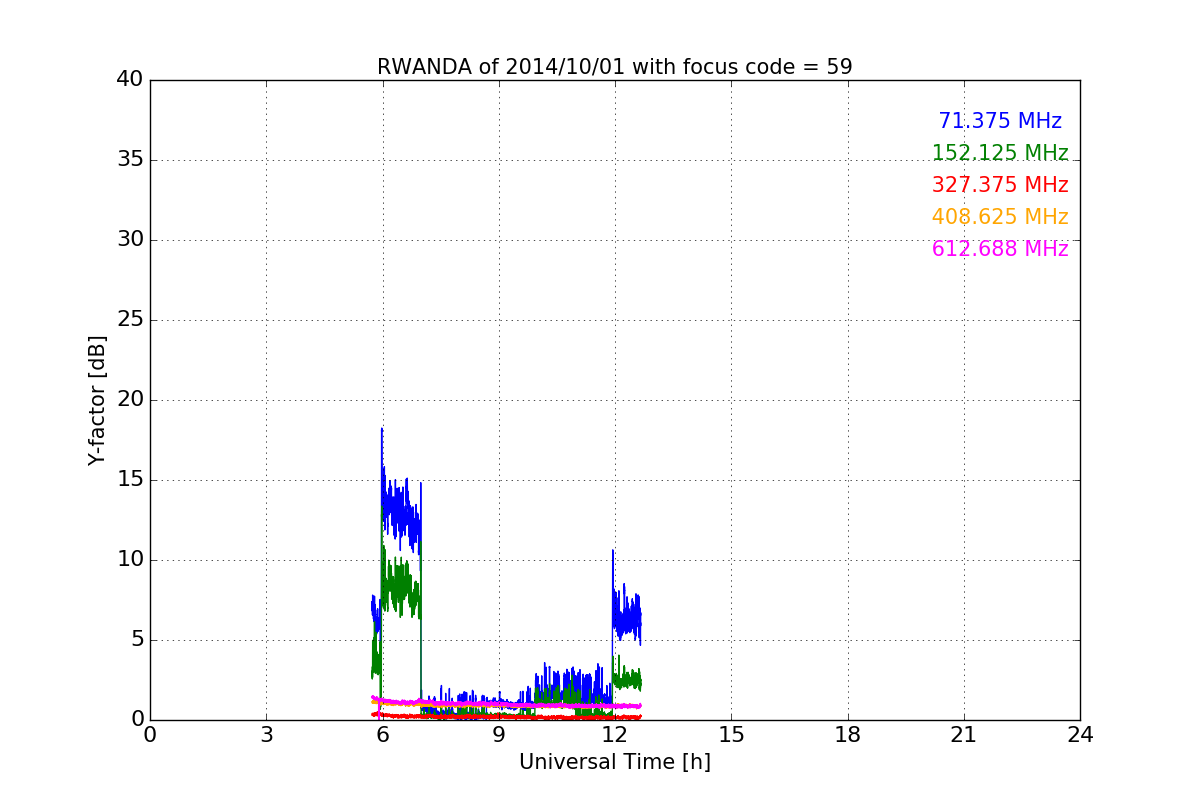Click the y-axis tick label 25
Viewport: 1200px width, 800px height.
(129, 320)
